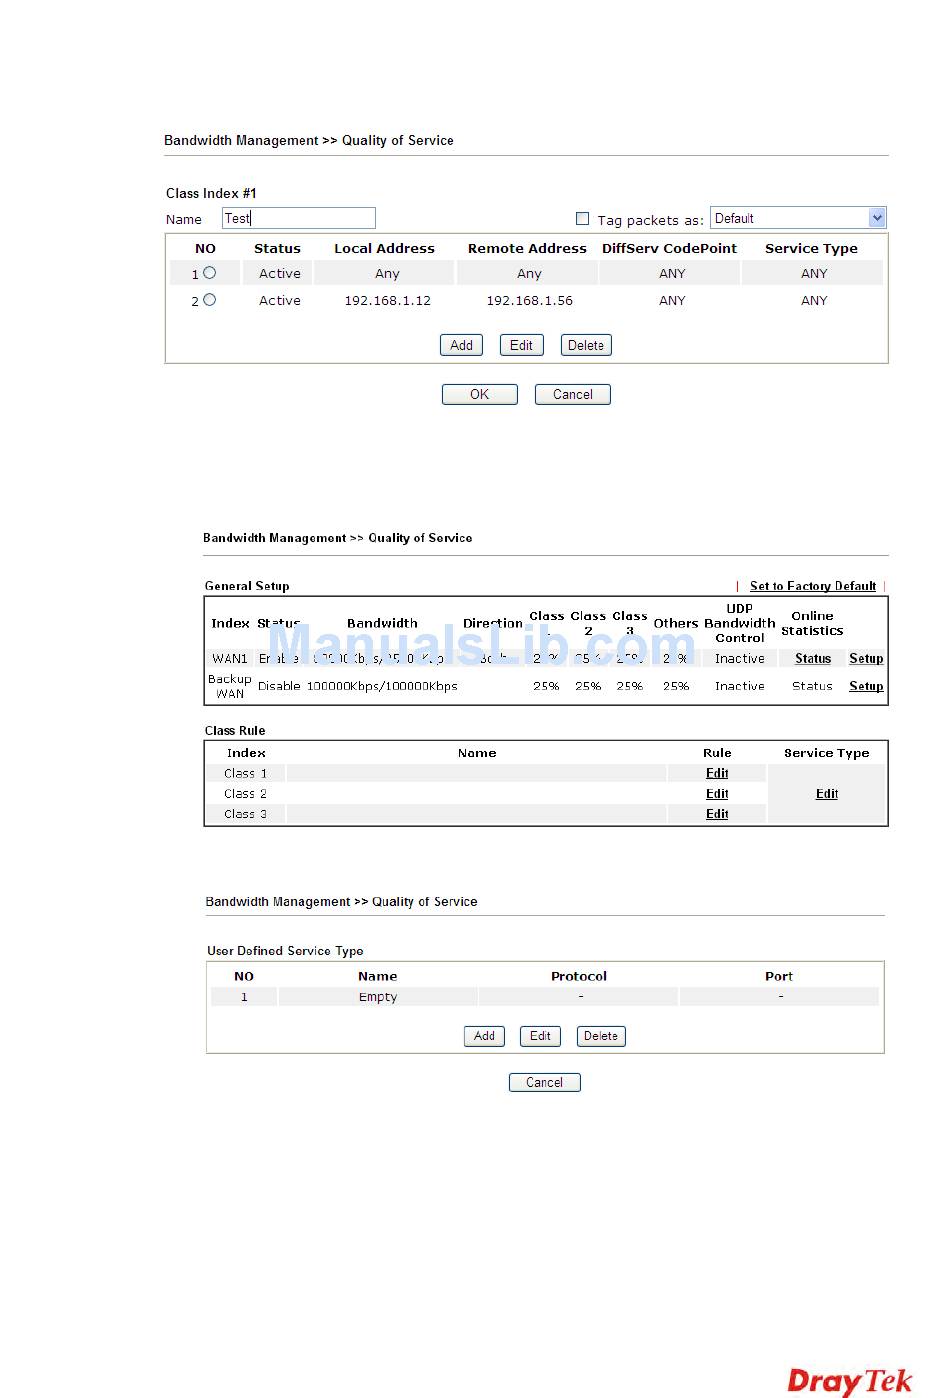Click the Class 1 index row

pos(245,773)
